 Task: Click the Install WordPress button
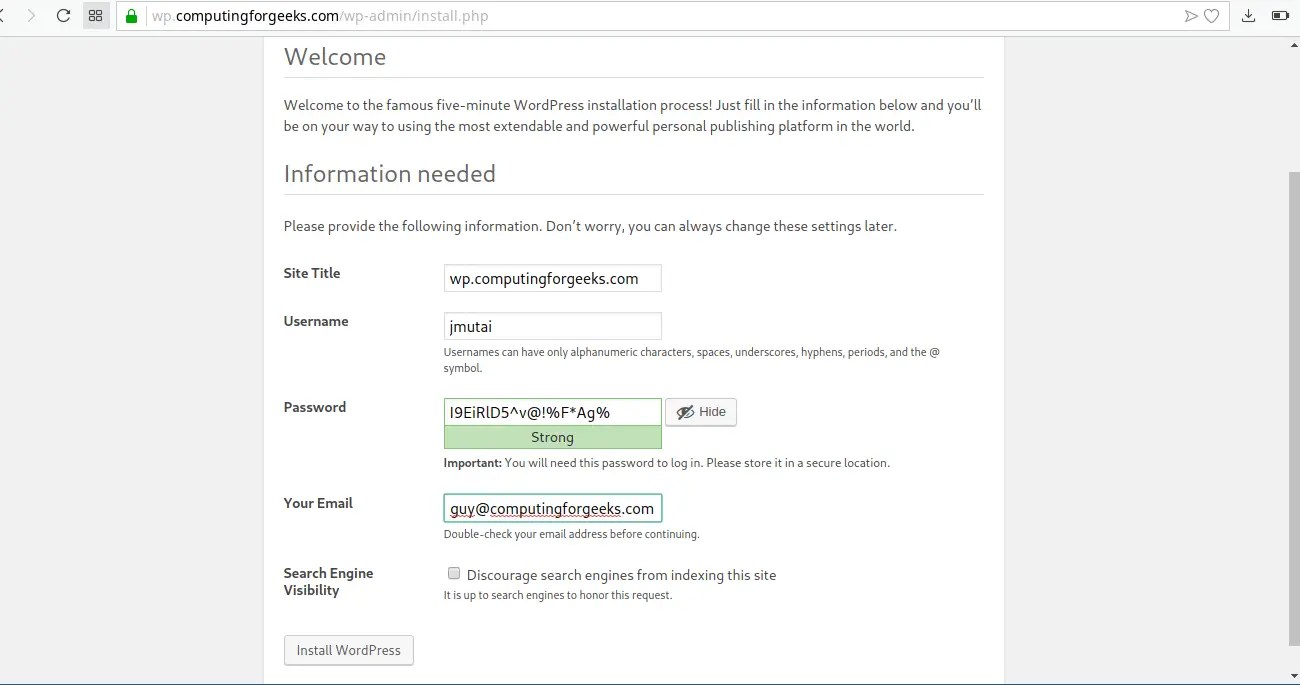point(348,650)
